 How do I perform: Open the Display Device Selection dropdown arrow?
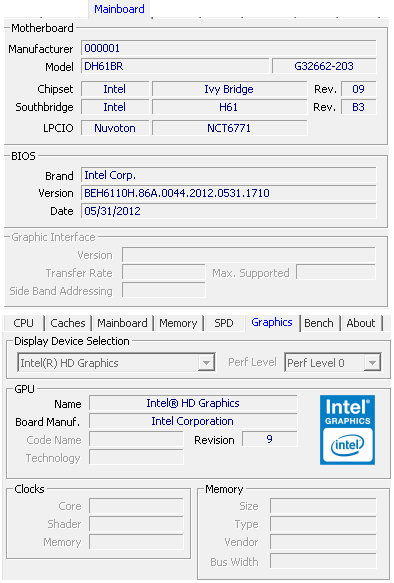point(206,362)
